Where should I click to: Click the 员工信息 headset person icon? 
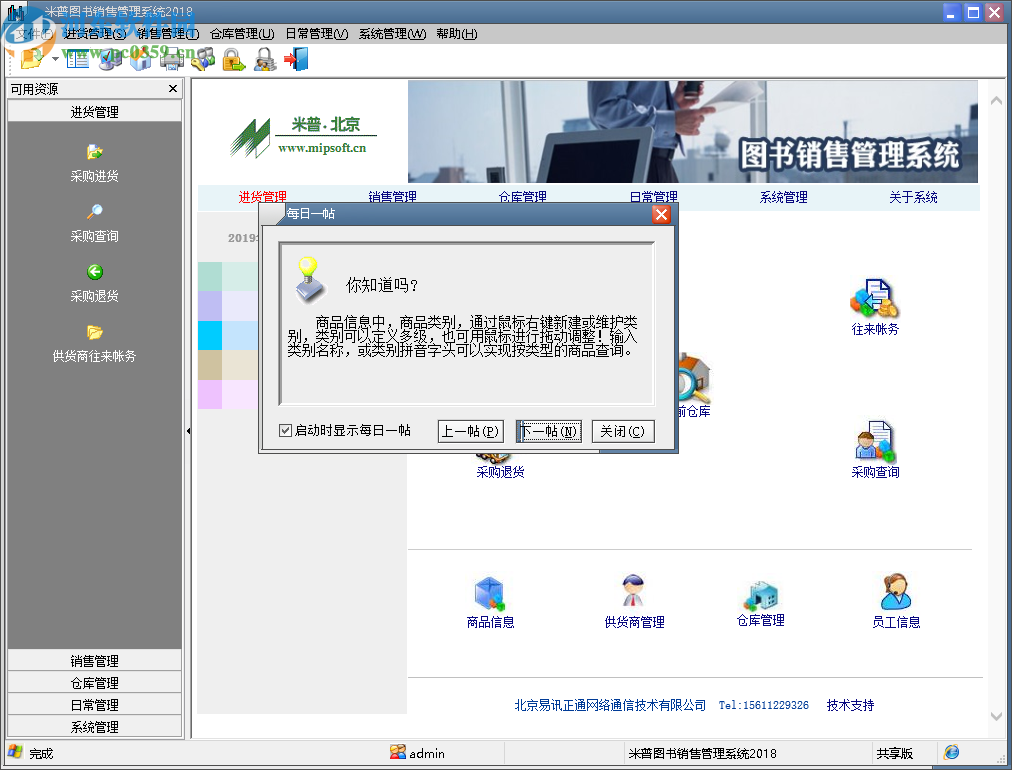tap(896, 591)
